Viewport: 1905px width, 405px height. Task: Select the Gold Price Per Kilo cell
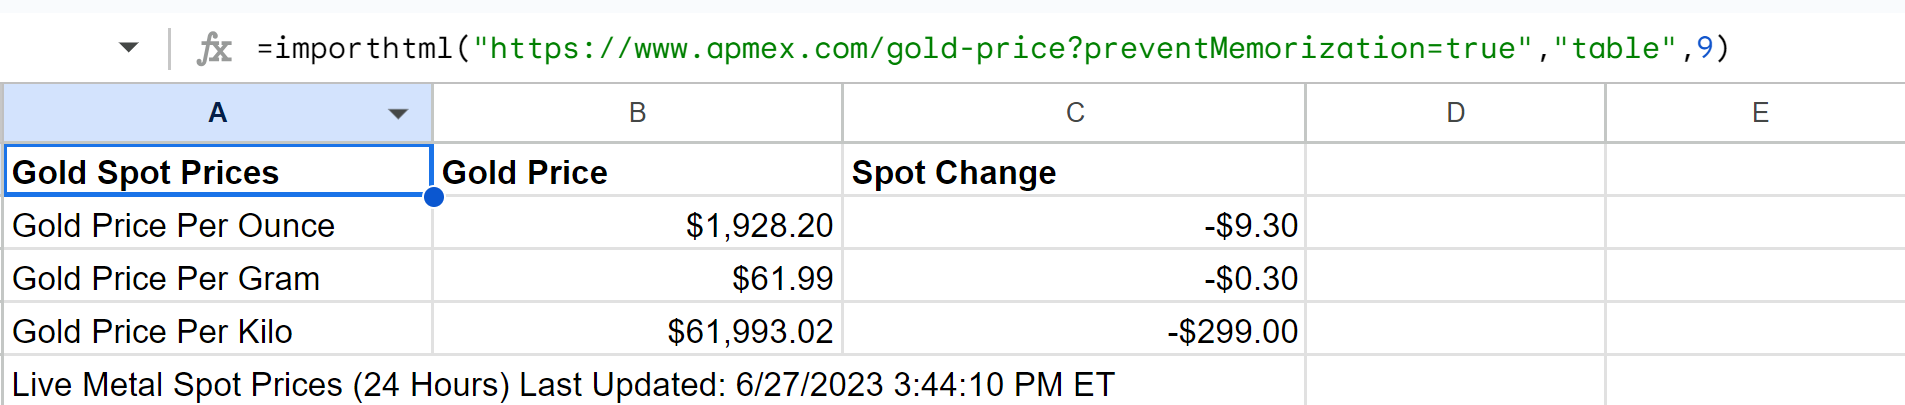coord(217,331)
